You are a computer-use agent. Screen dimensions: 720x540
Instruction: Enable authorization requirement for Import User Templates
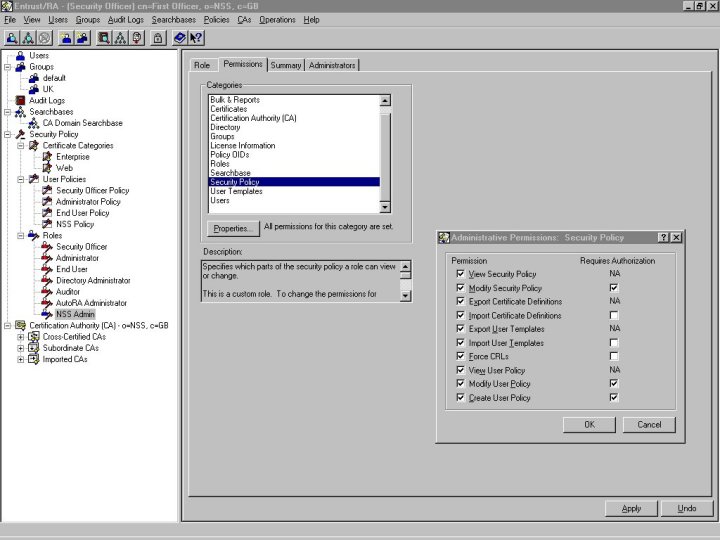[614, 343]
